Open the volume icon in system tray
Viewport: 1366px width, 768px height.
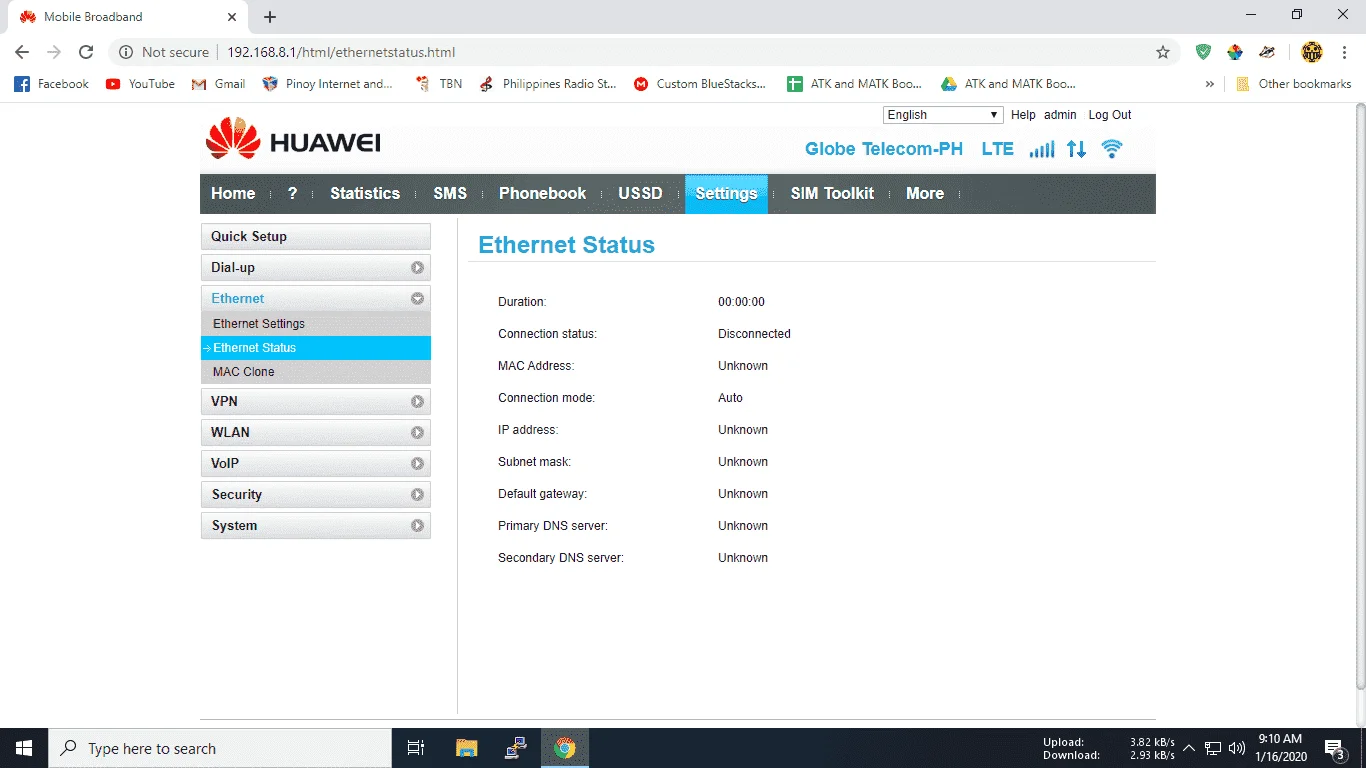click(x=1237, y=748)
